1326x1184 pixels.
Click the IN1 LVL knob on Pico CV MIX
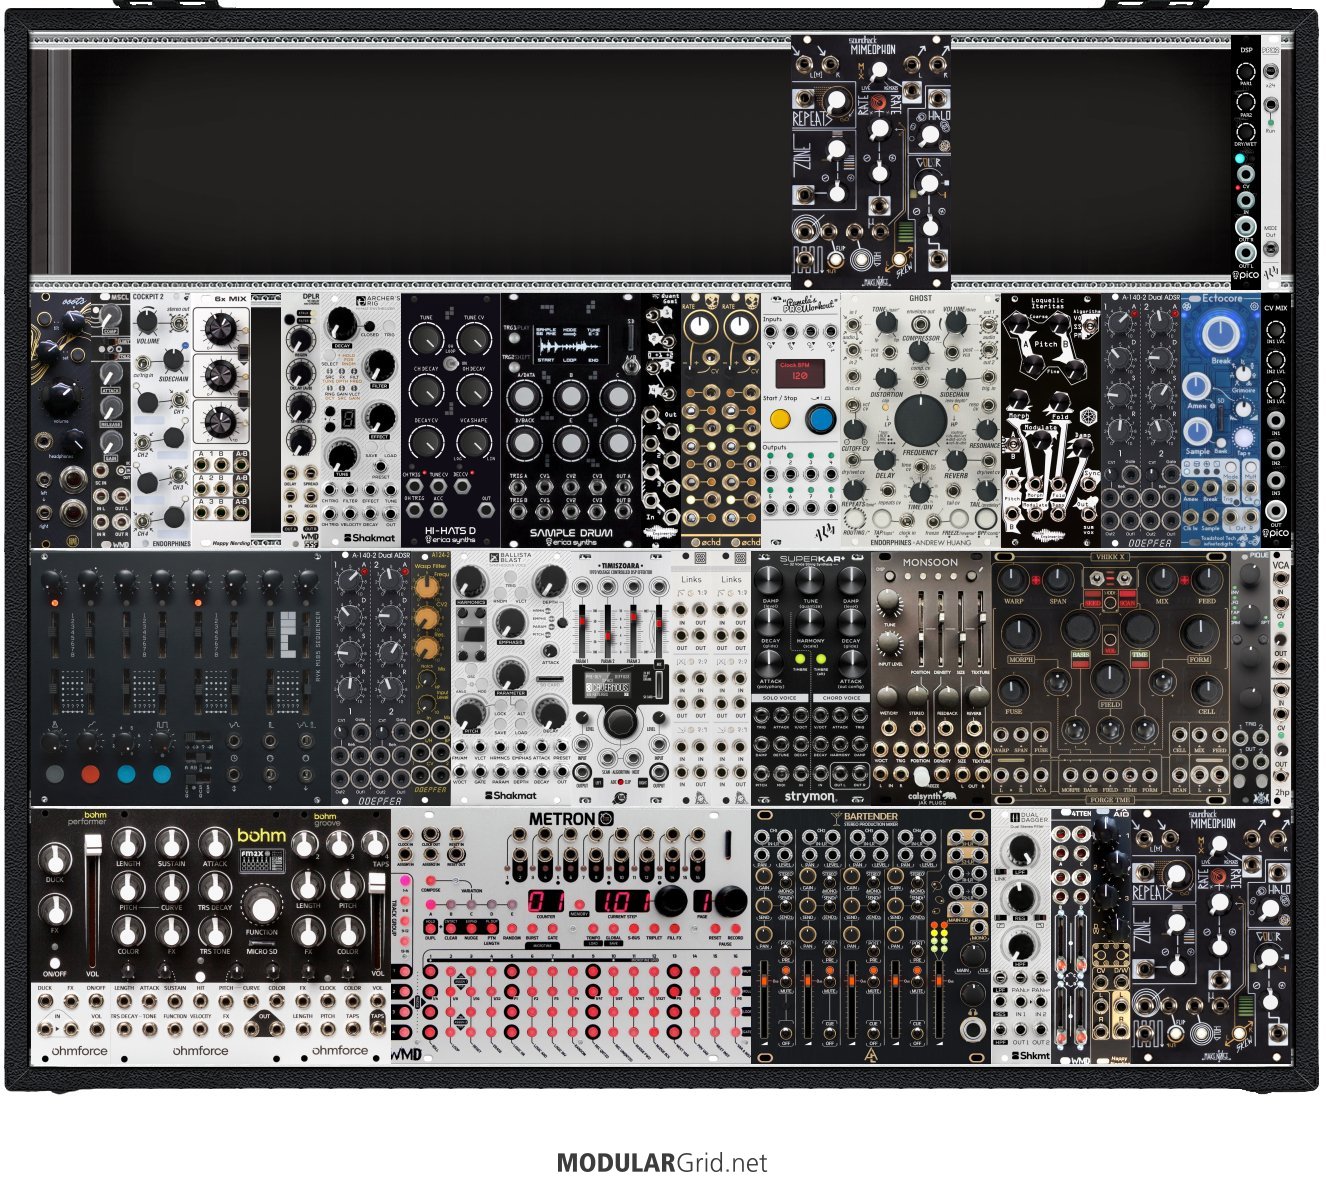click(1276, 330)
